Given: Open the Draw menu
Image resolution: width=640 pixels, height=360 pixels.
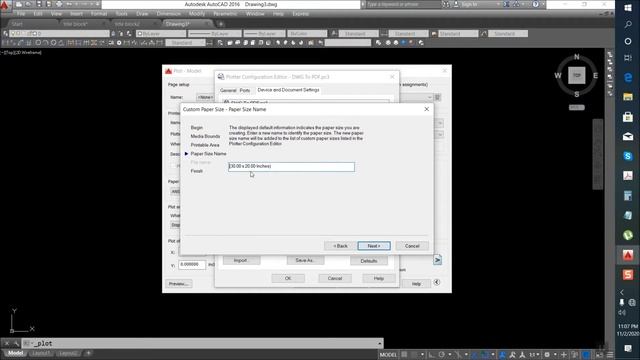Looking at the screenshot, I should [142, 14].
